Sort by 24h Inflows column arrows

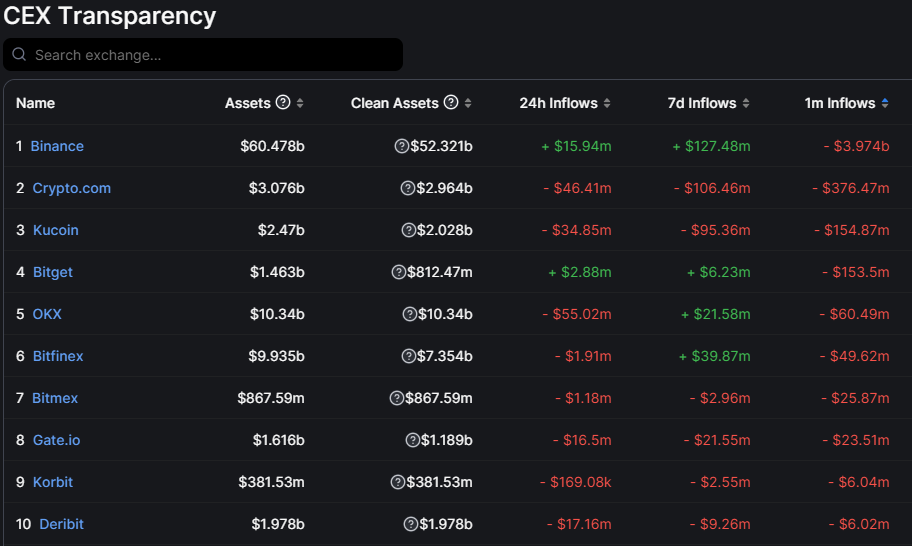point(607,103)
